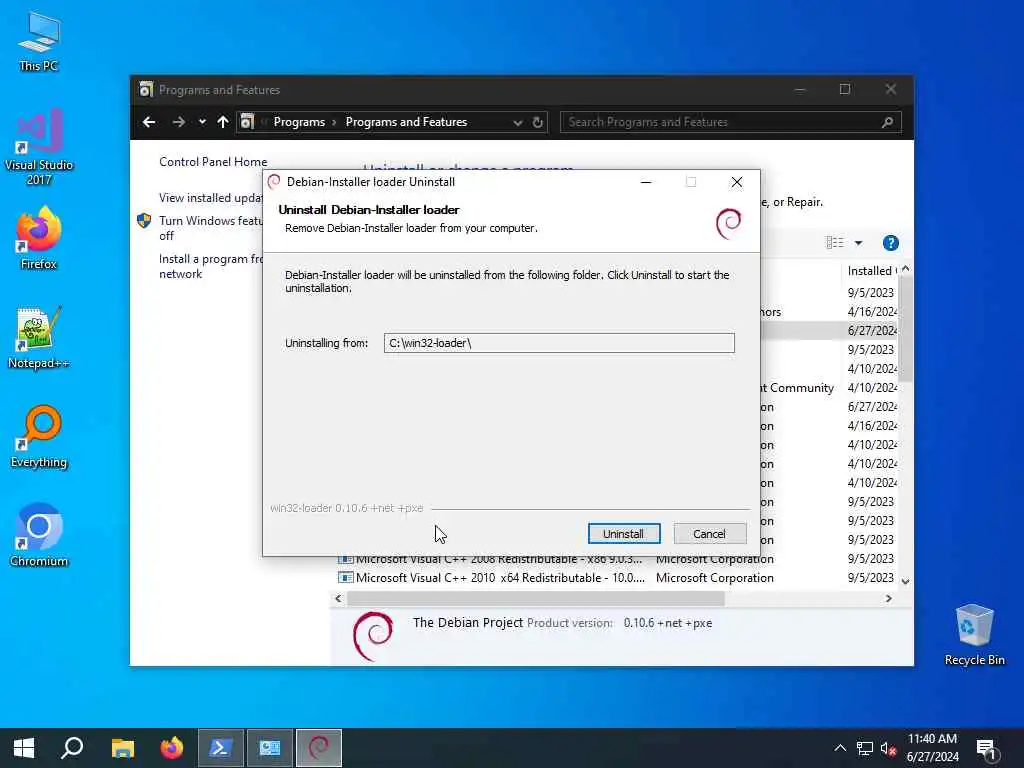This screenshot has height=768, width=1024.
Task: Switch to Debian uninstaller taskbar item
Action: [319, 748]
